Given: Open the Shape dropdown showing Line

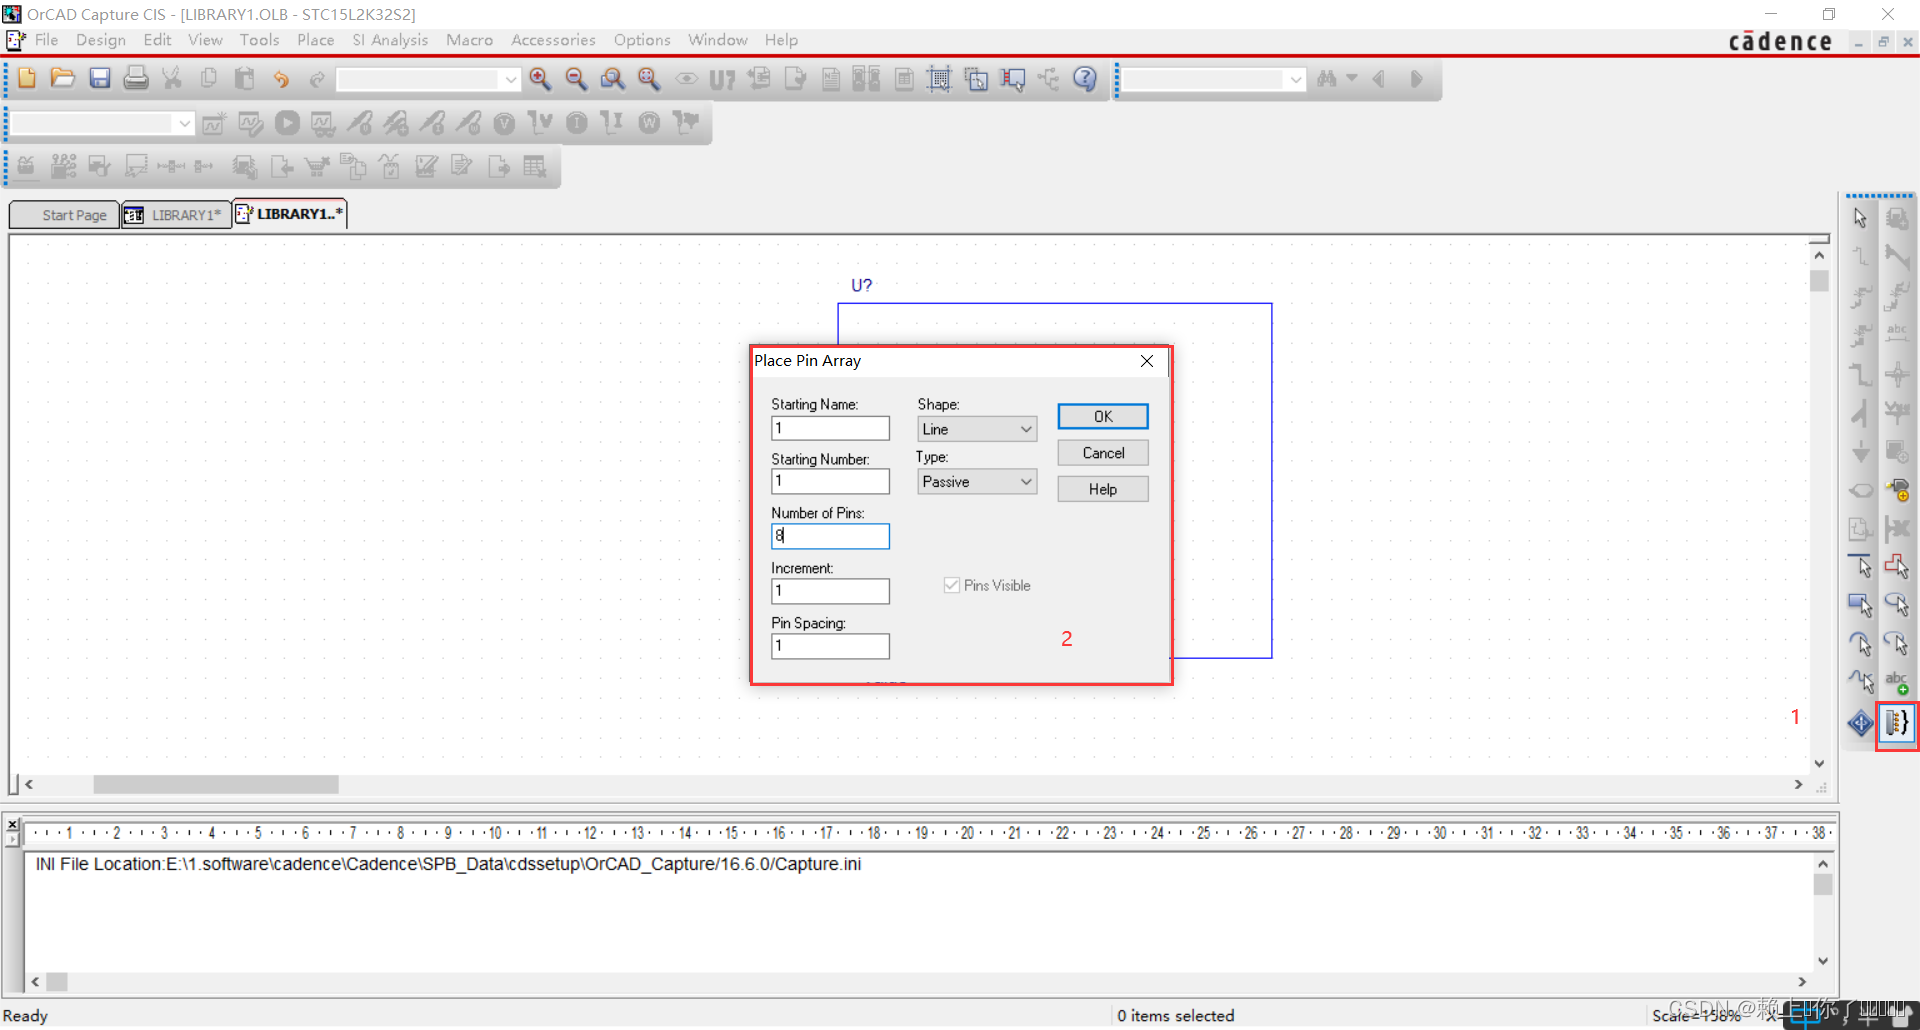Looking at the screenshot, I should click(x=977, y=429).
